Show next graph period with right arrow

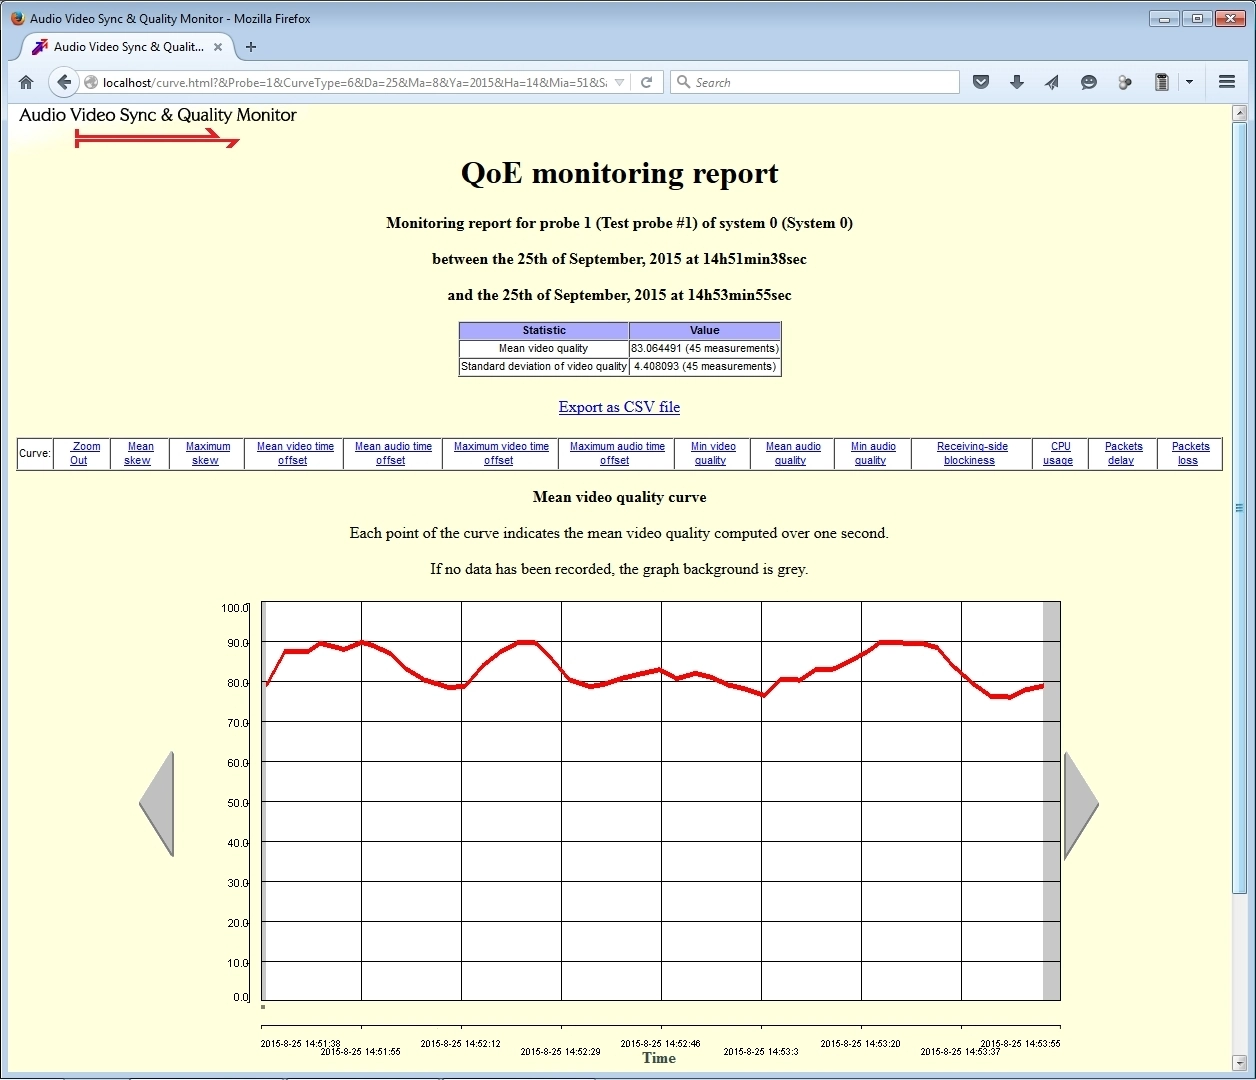point(1080,805)
